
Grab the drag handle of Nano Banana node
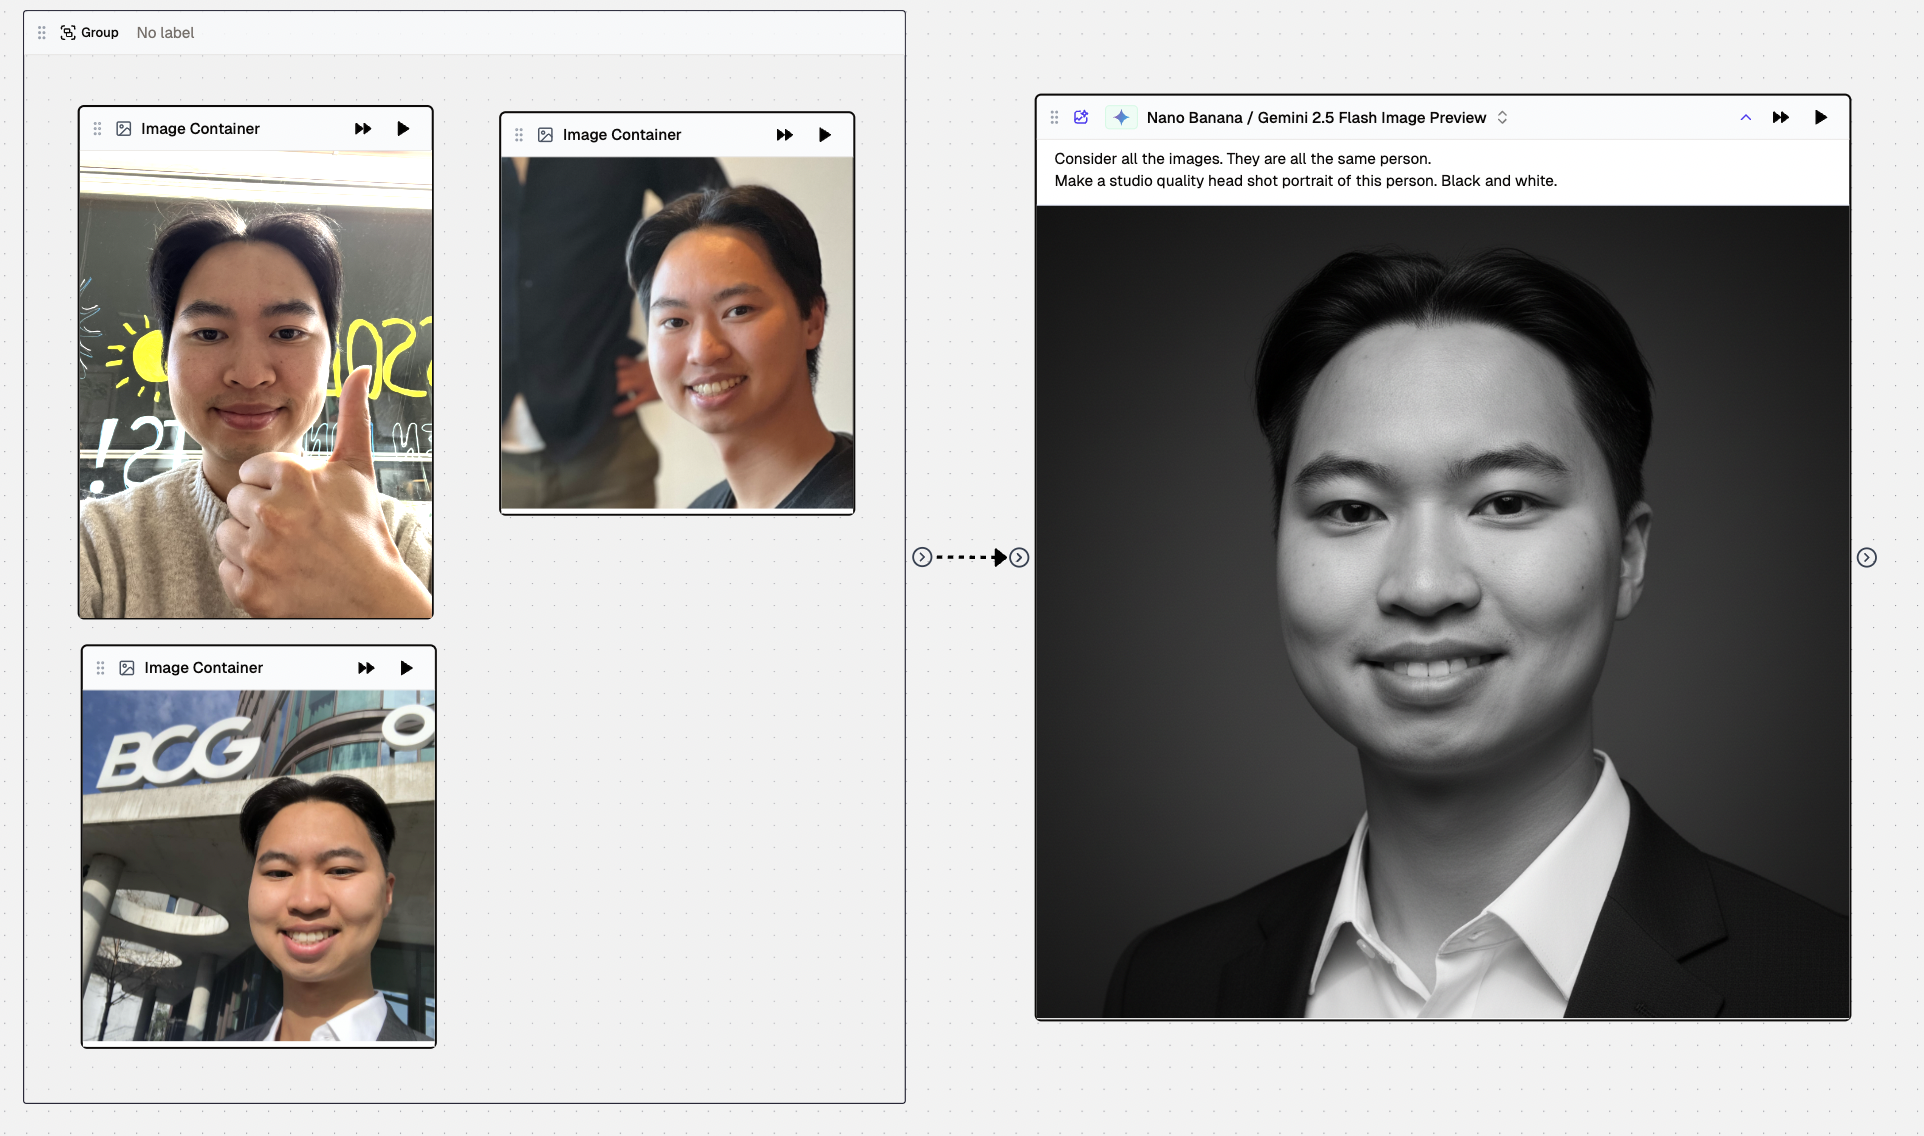pyautogui.click(x=1054, y=117)
